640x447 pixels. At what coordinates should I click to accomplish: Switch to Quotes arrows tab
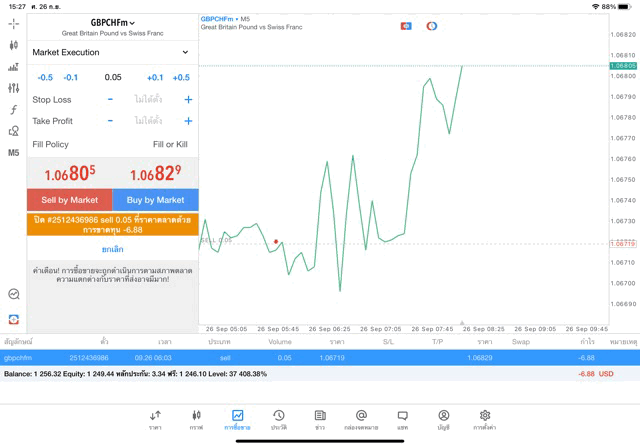tap(155, 419)
